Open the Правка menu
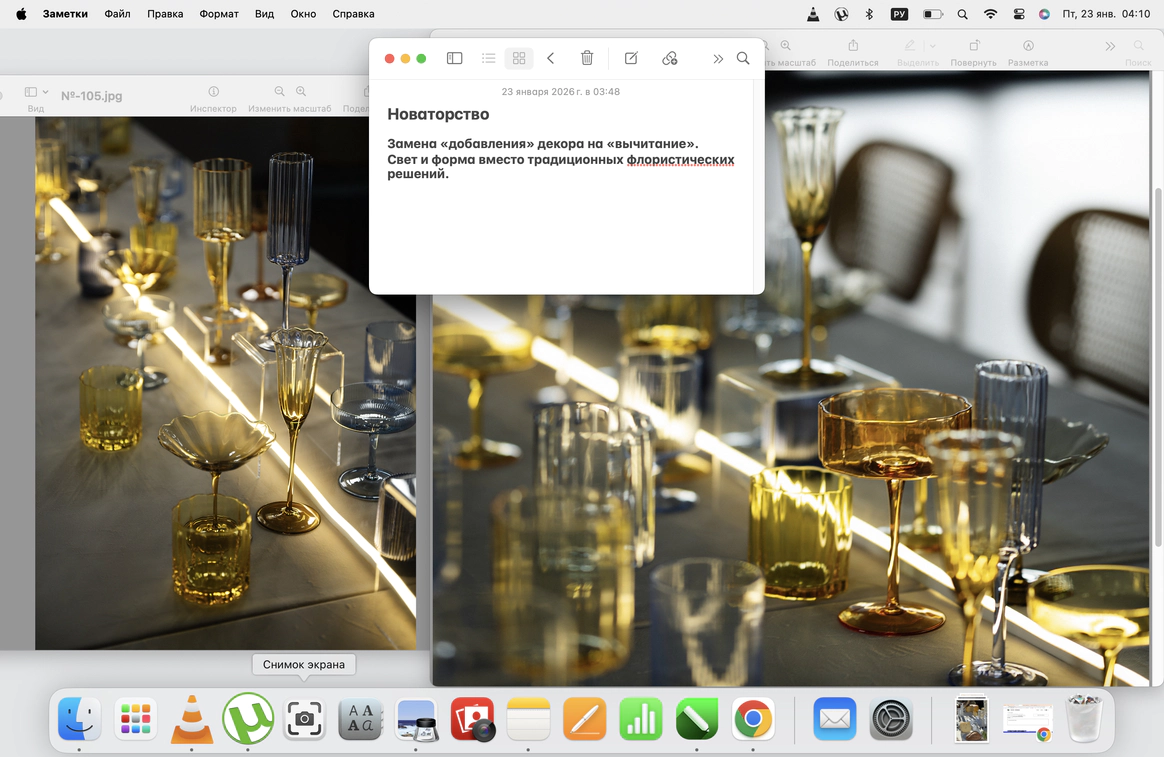This screenshot has width=1164, height=757. click(x=165, y=14)
